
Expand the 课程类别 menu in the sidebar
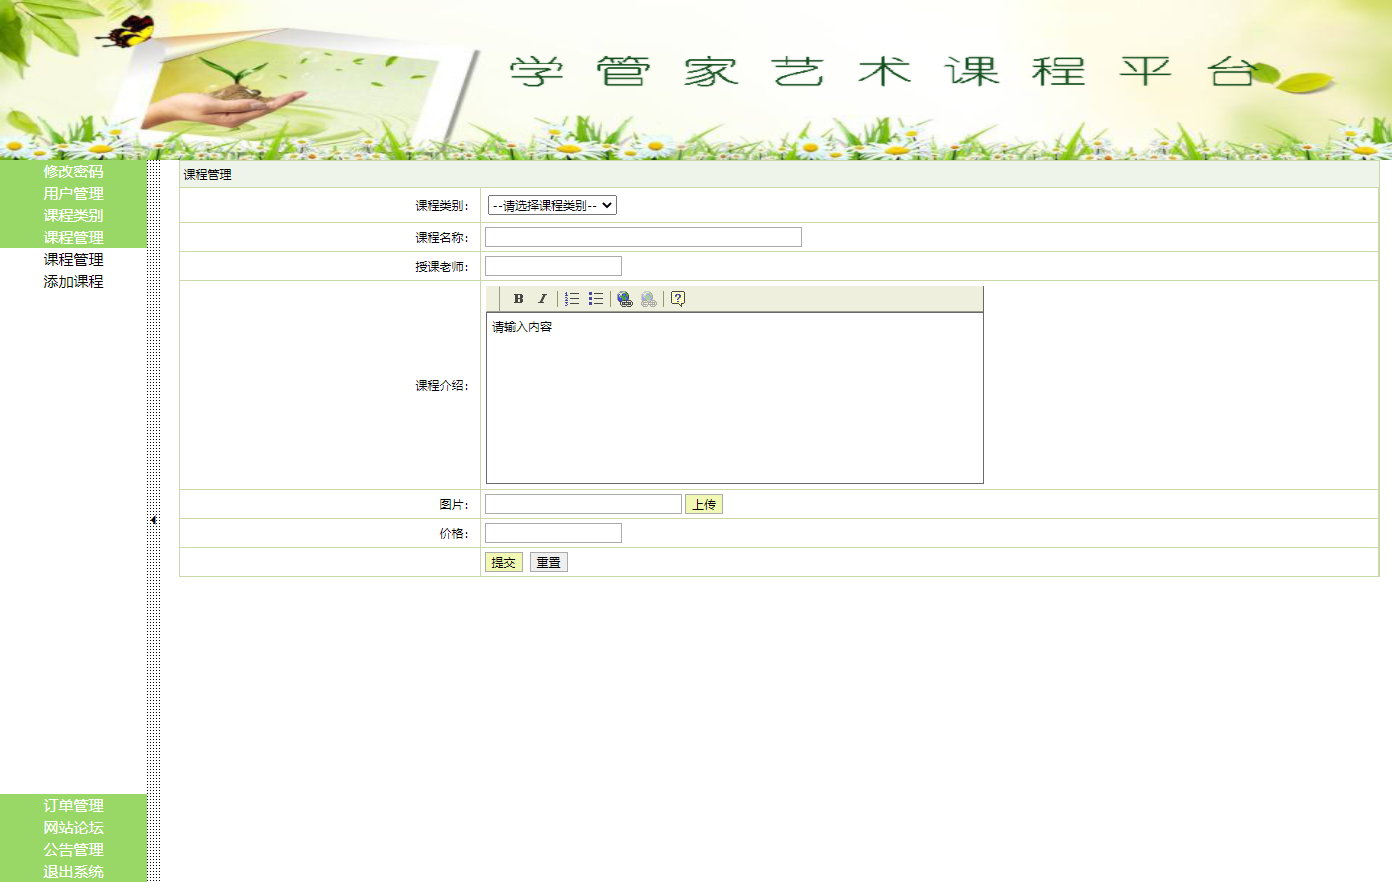73,215
